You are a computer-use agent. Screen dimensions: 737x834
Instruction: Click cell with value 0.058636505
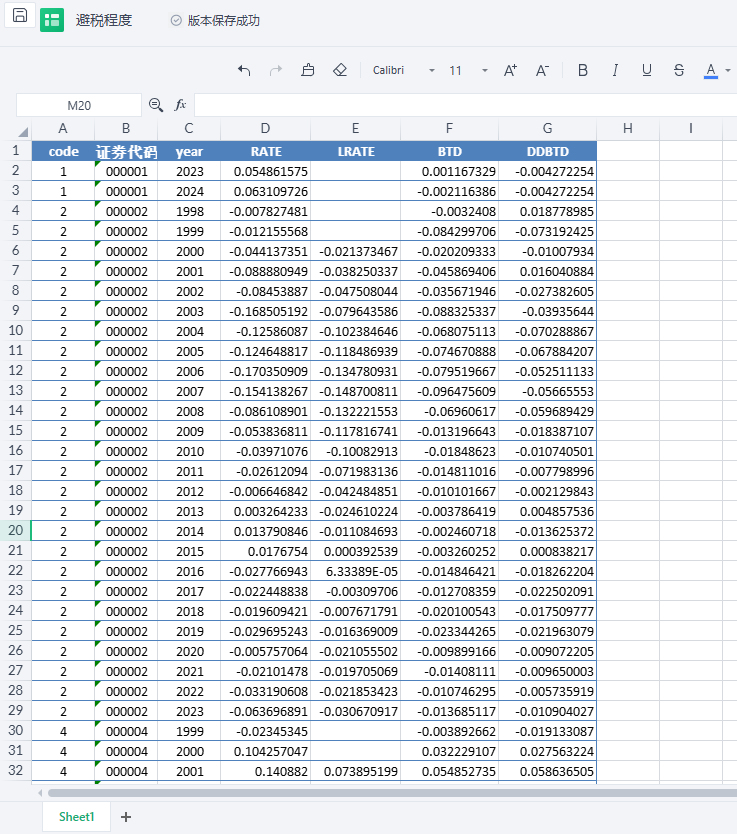[x=548, y=771]
